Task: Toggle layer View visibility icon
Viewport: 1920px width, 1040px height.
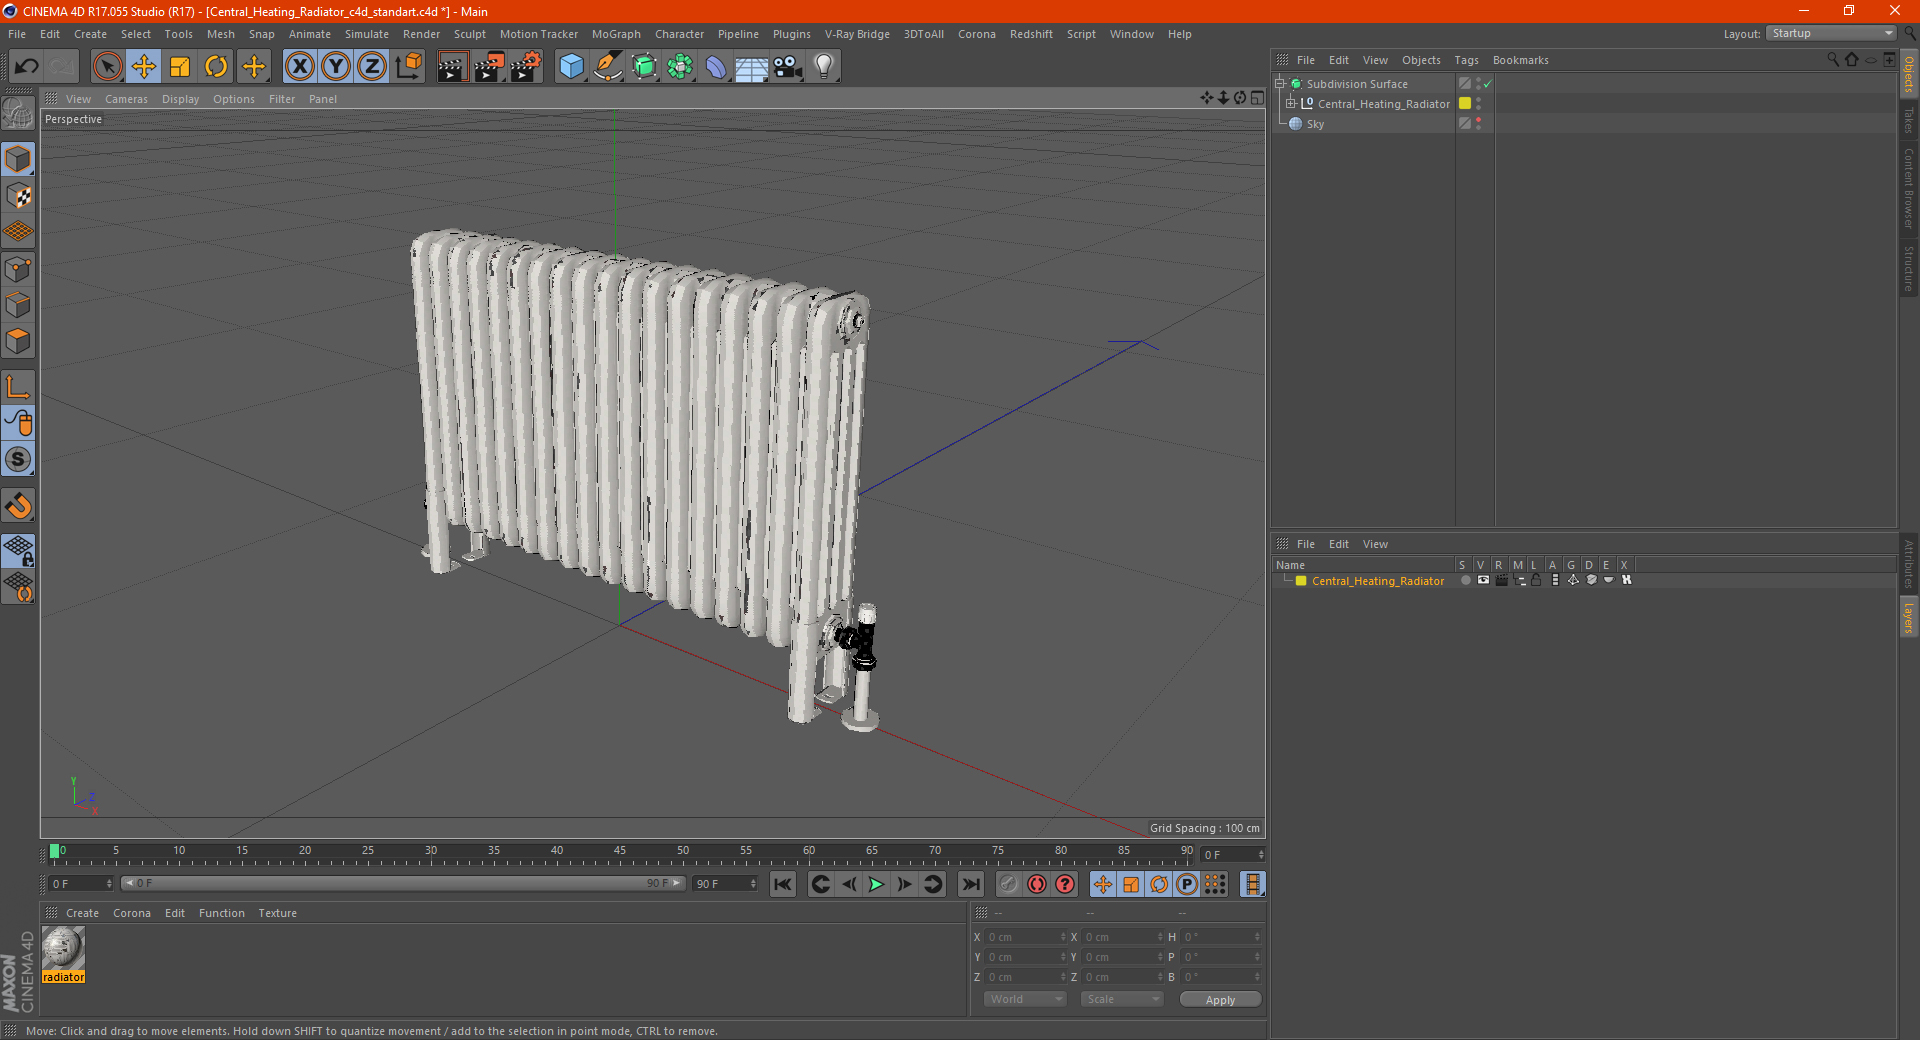Action: pos(1483,580)
